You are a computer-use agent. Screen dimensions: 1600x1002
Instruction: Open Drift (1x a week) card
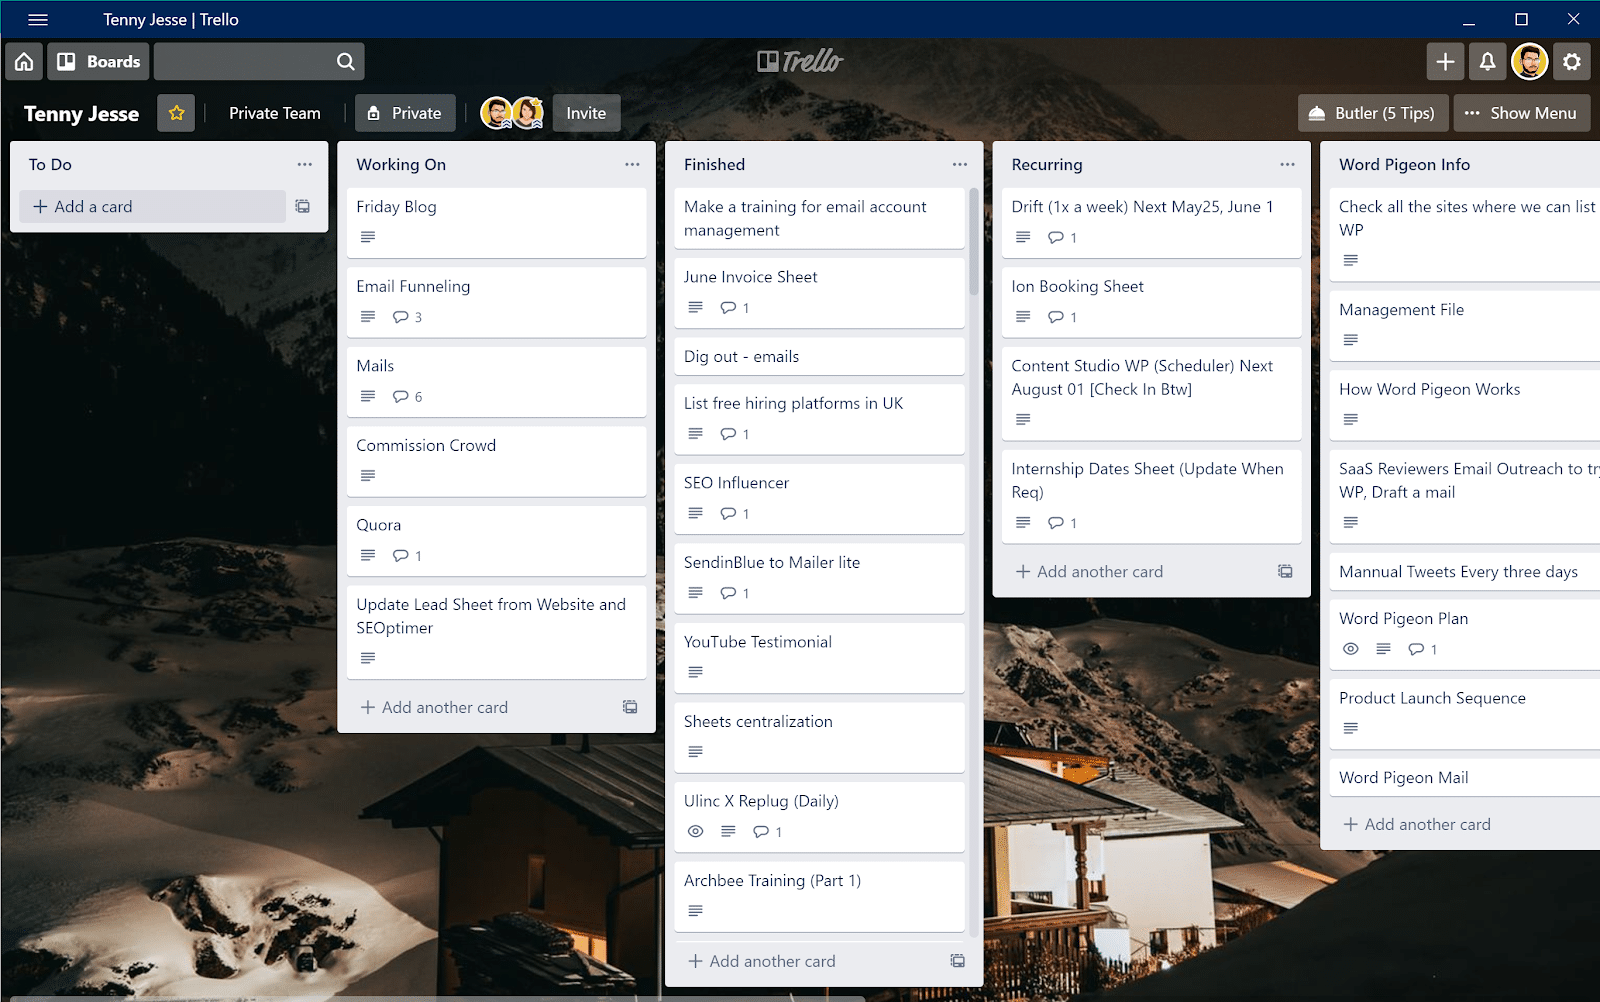1152,223
